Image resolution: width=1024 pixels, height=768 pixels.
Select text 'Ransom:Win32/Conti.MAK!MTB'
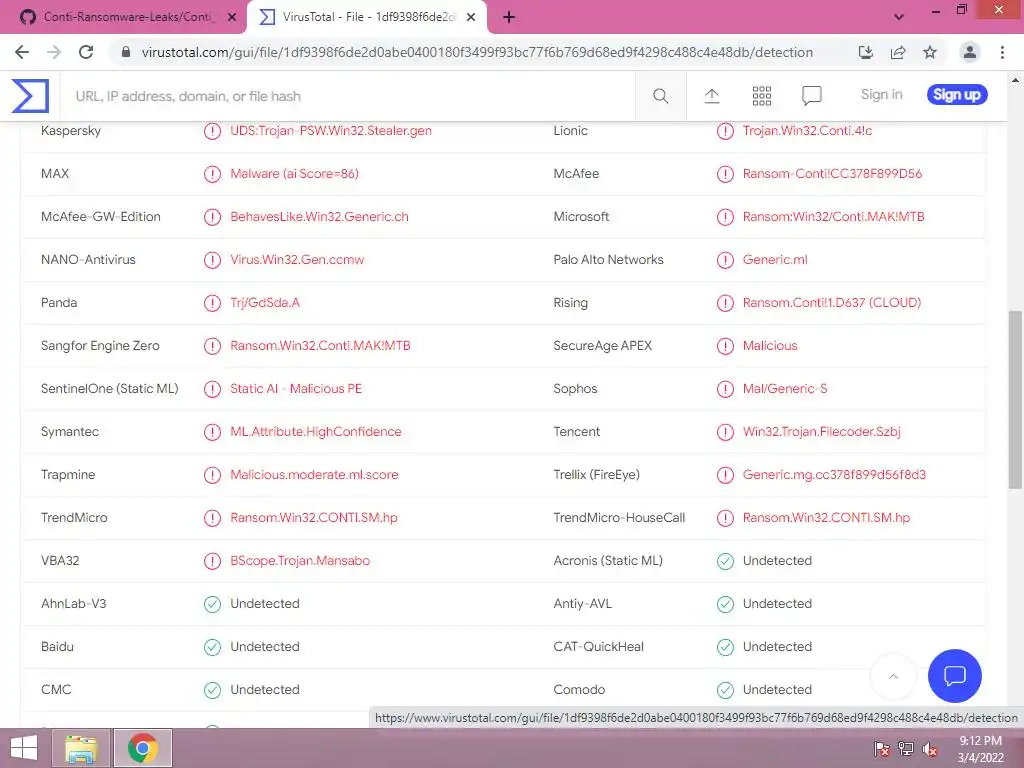point(833,217)
